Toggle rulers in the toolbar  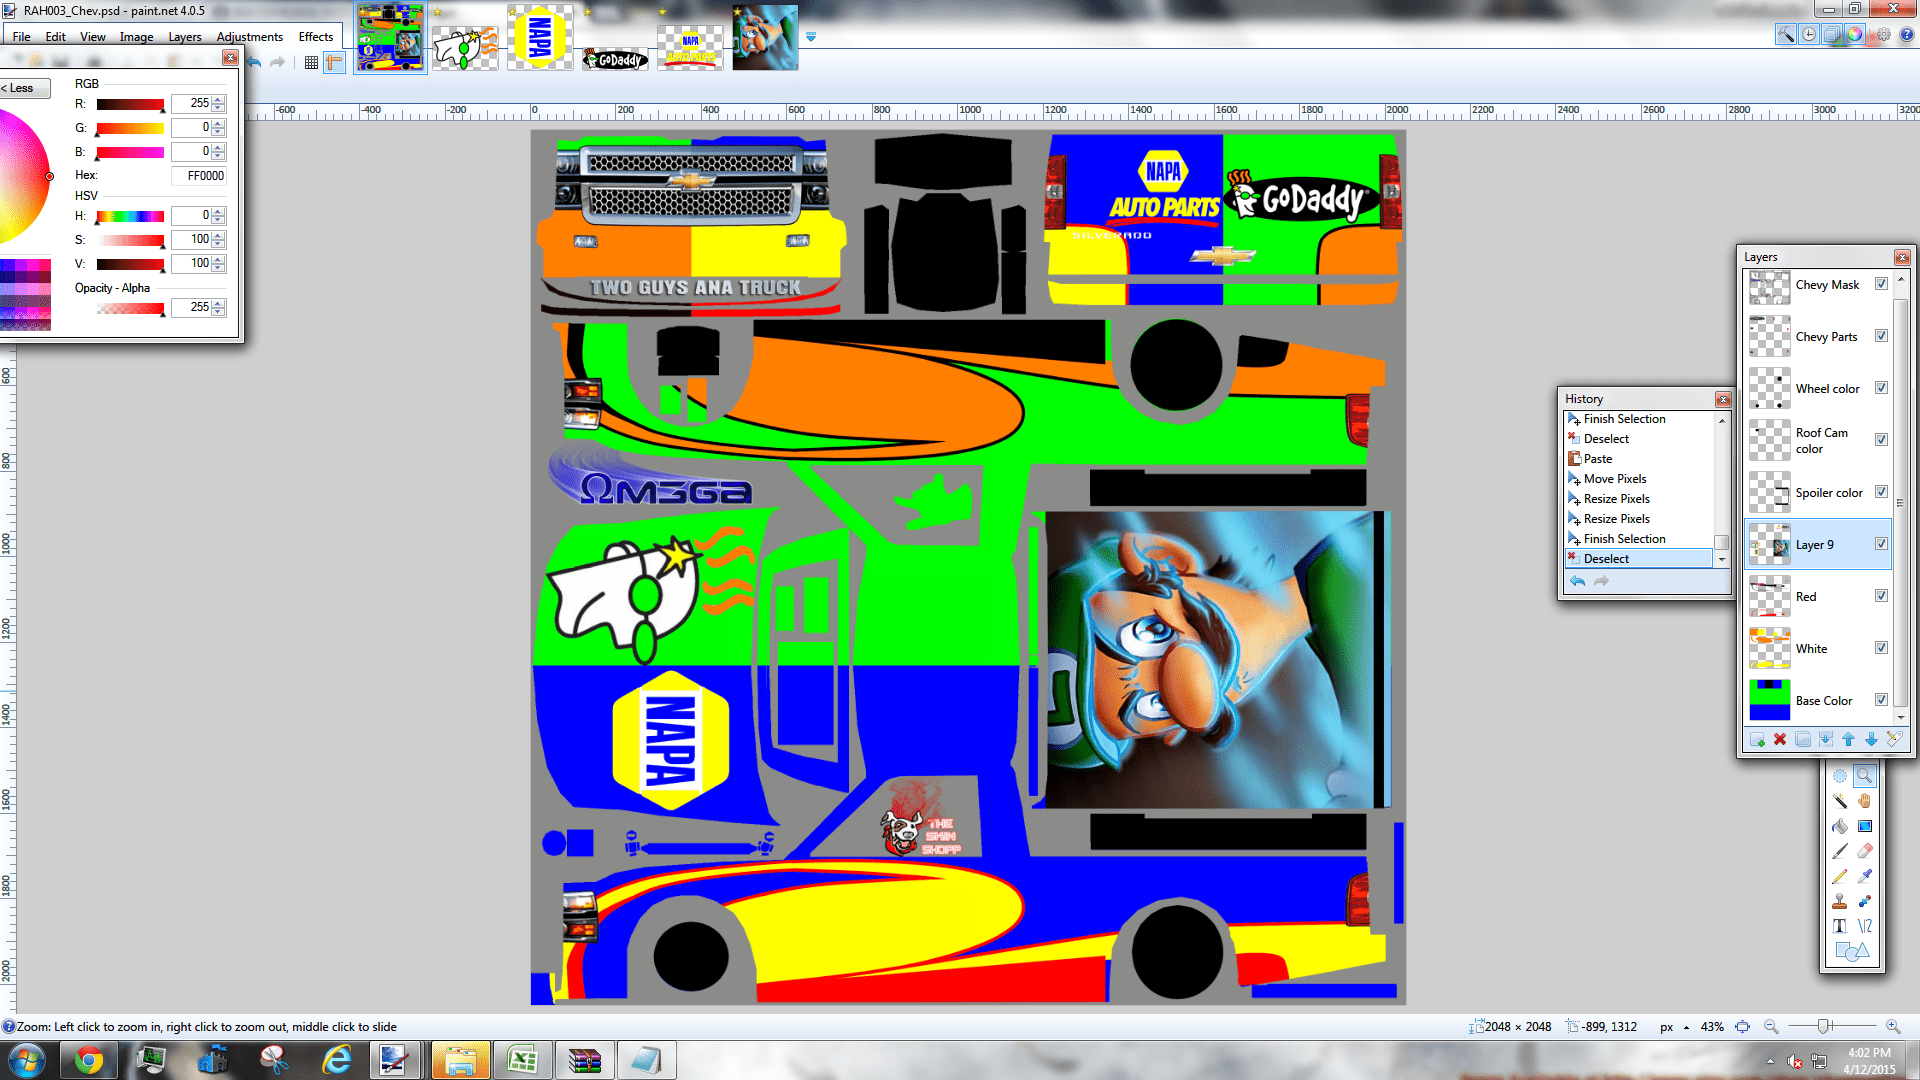334,62
